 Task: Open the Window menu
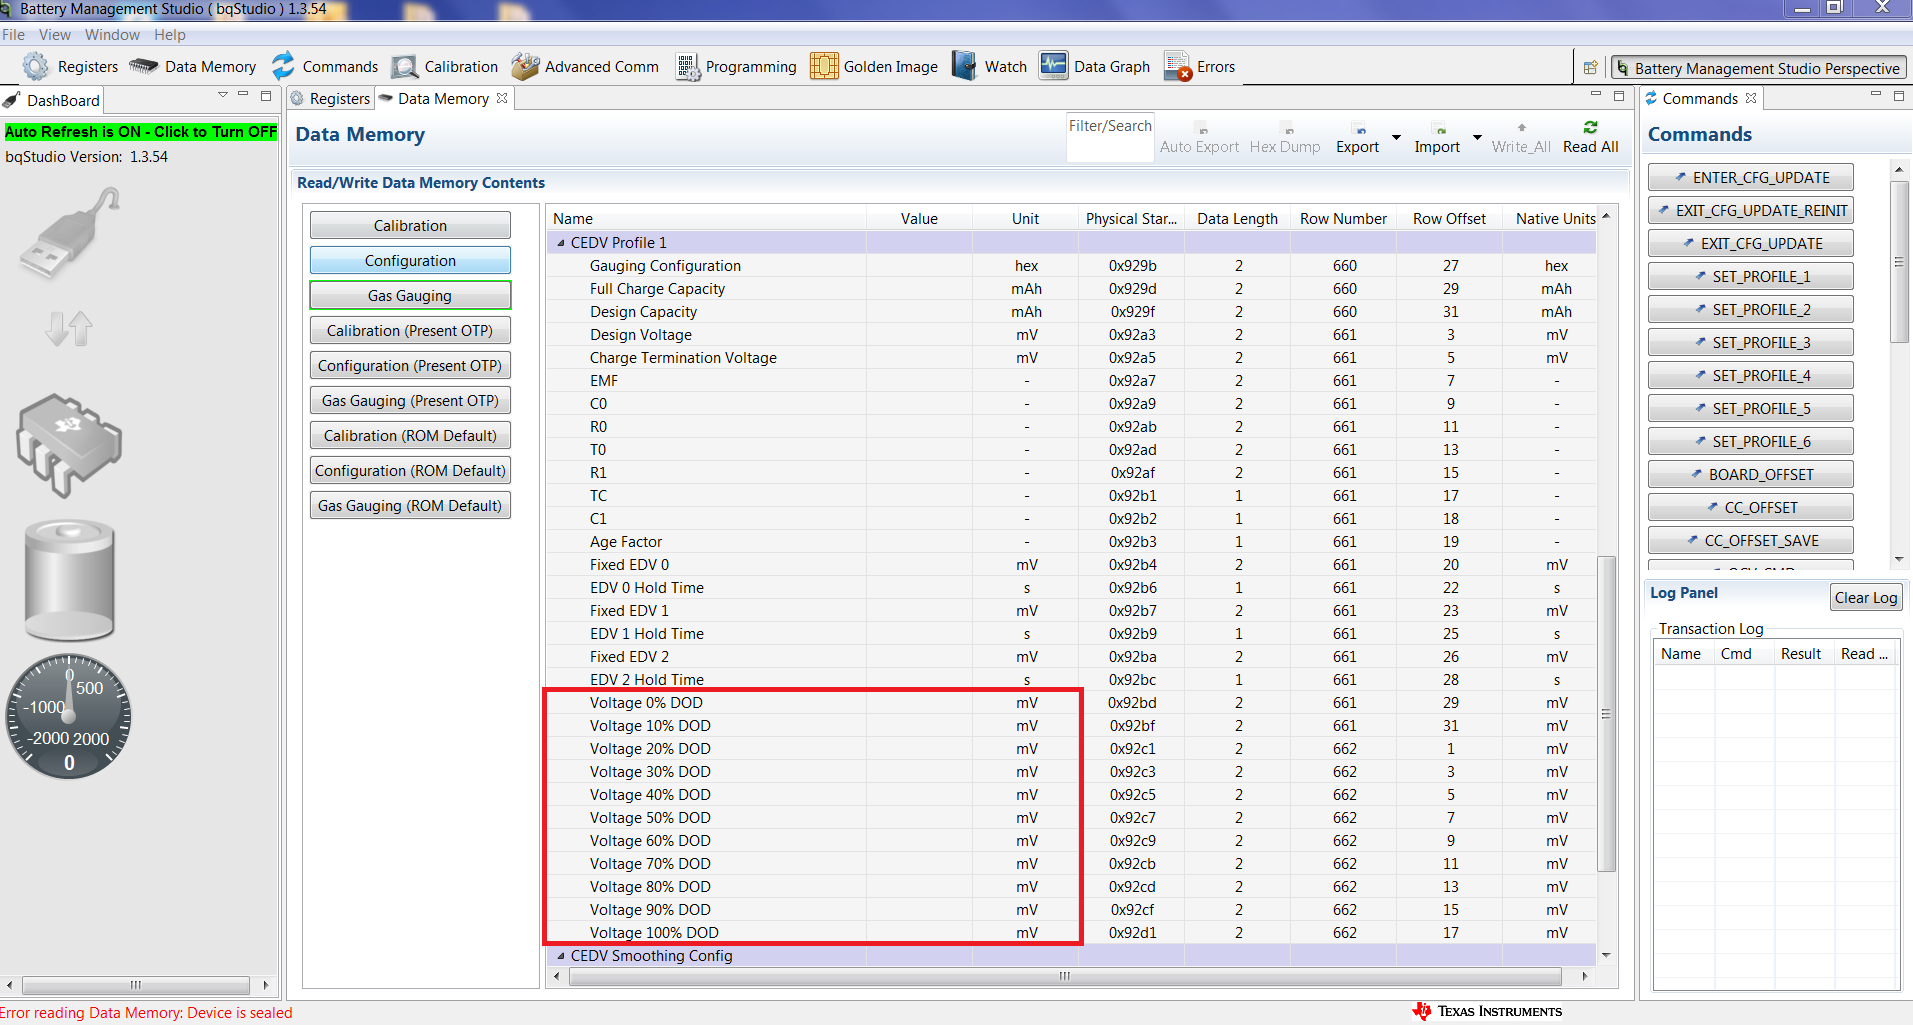(112, 34)
